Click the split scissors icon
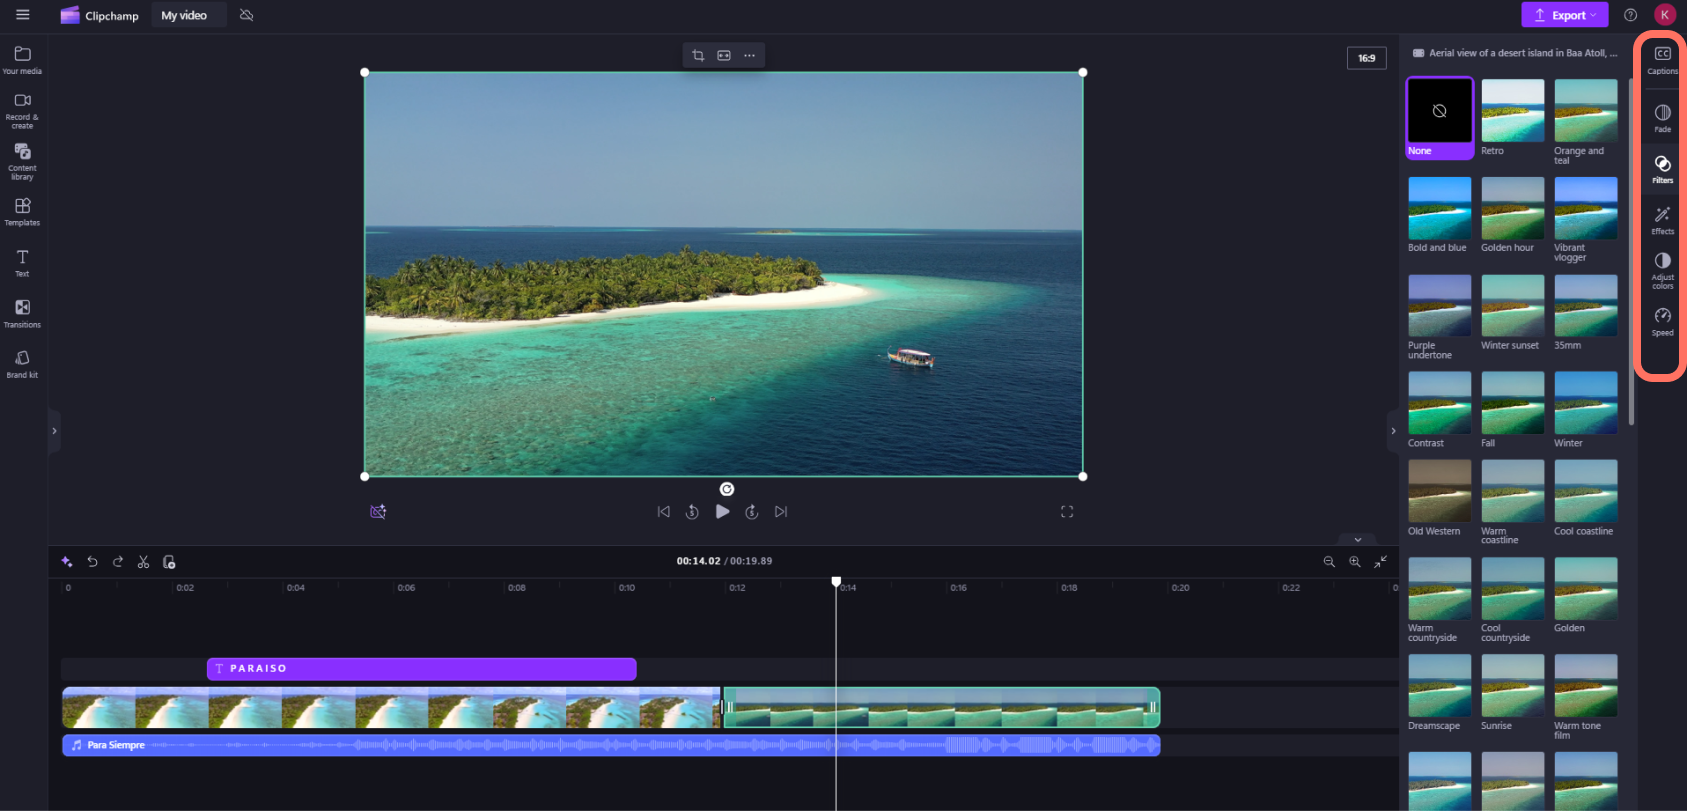The image size is (1687, 811). 143,562
